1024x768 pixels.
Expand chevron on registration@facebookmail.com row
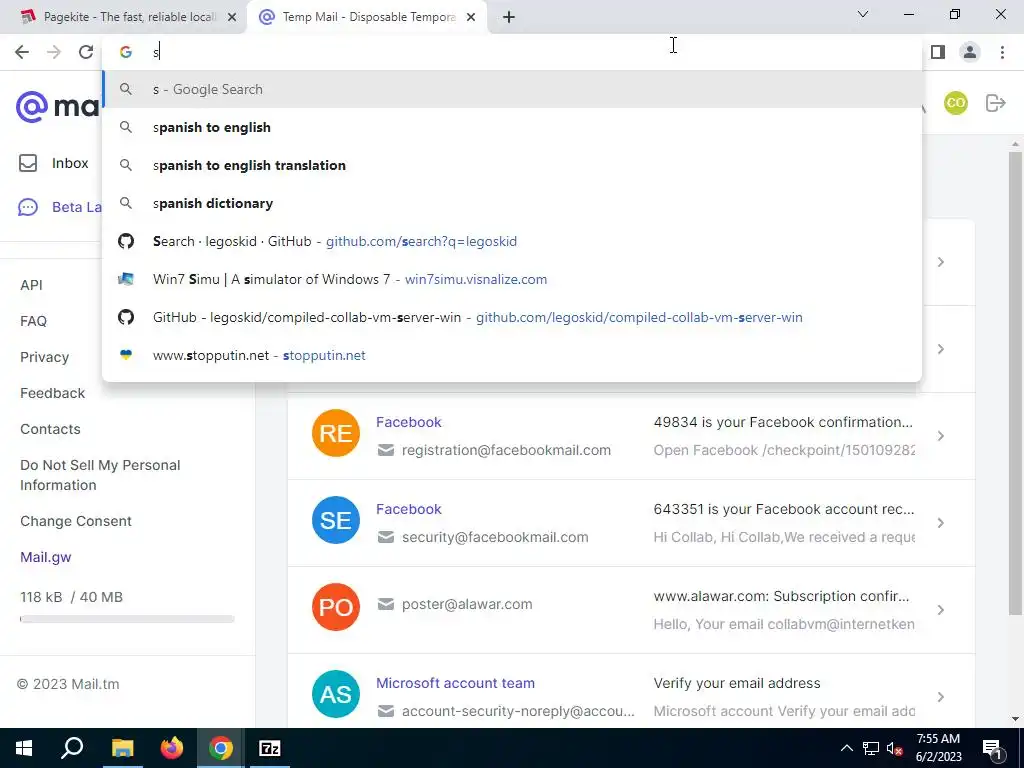[940, 436]
